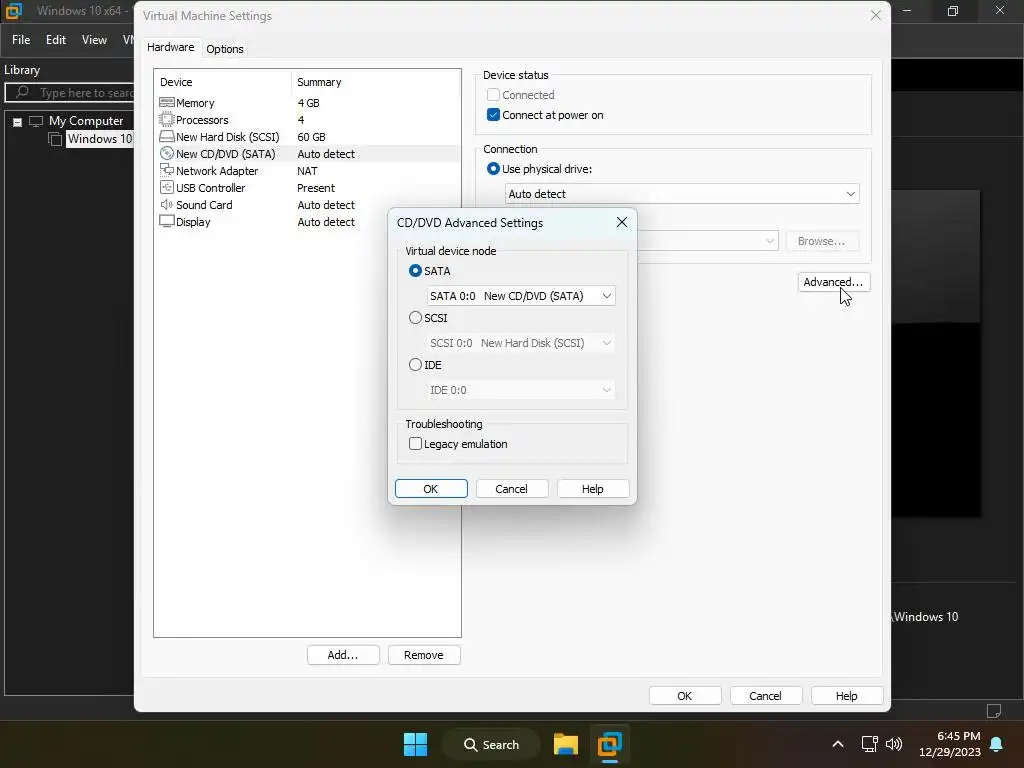Click the Remove device button

click(x=423, y=655)
